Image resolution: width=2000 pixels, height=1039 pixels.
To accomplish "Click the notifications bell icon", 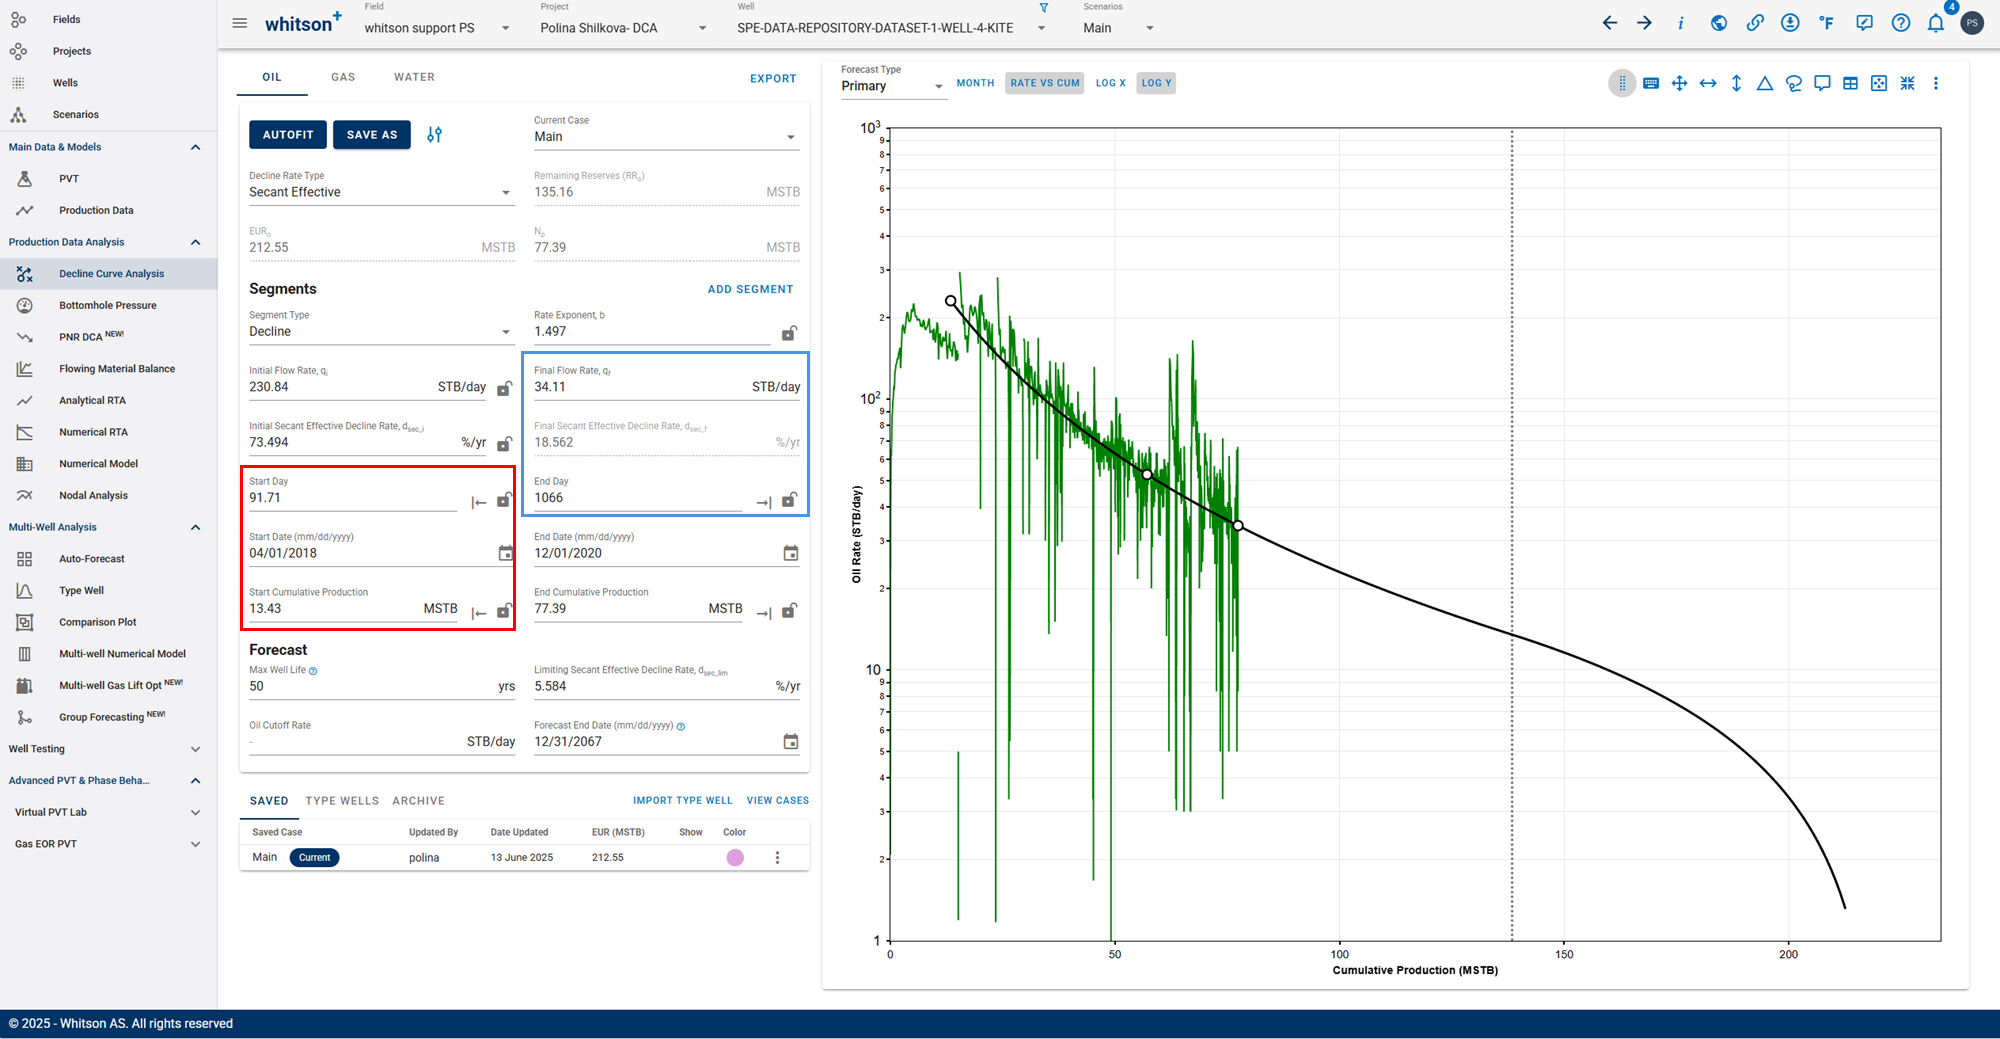I will pos(1936,23).
